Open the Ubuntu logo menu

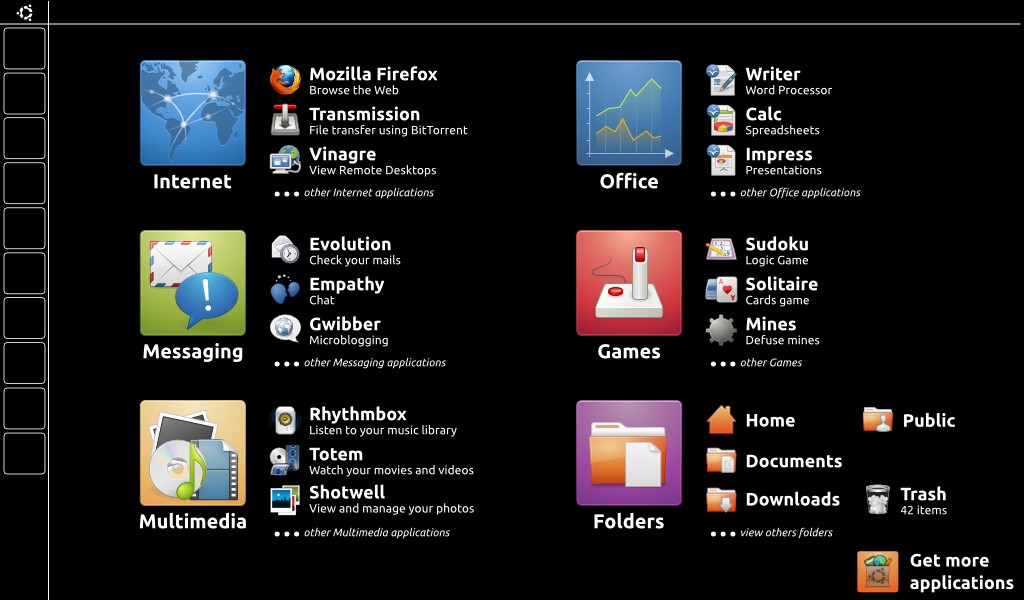[25, 12]
